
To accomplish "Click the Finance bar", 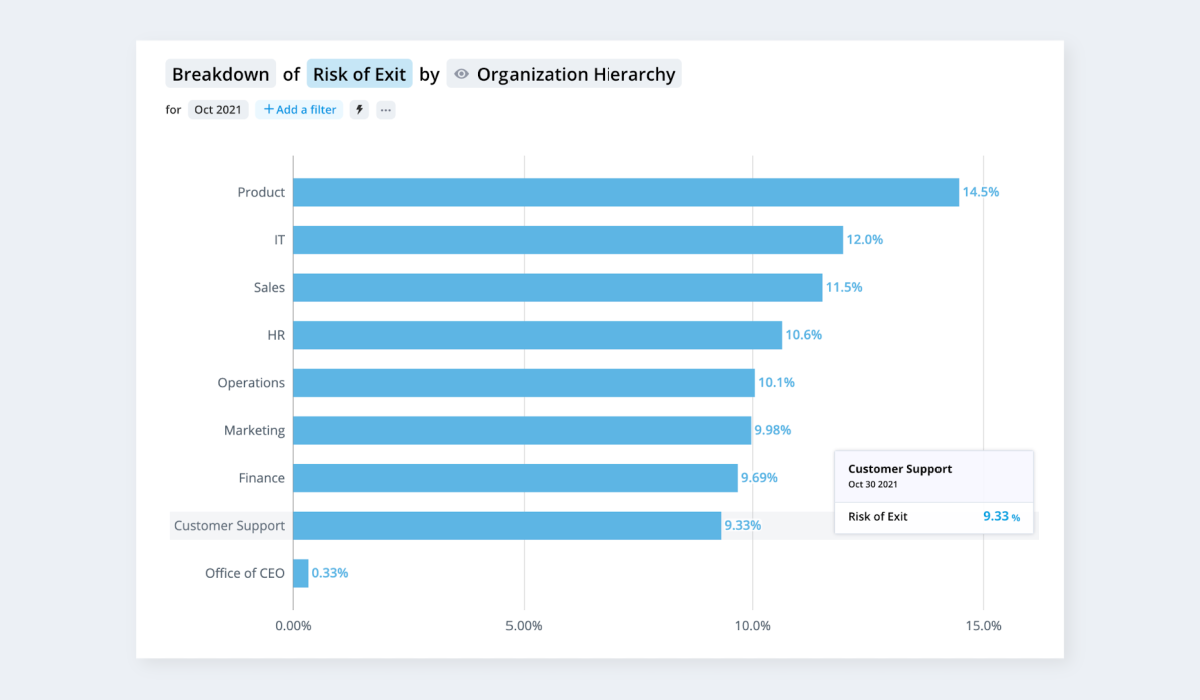I will click(515, 478).
